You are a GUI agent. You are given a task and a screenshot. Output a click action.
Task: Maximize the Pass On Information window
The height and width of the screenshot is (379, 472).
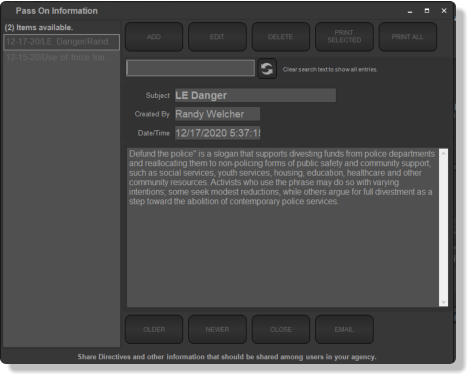point(427,11)
